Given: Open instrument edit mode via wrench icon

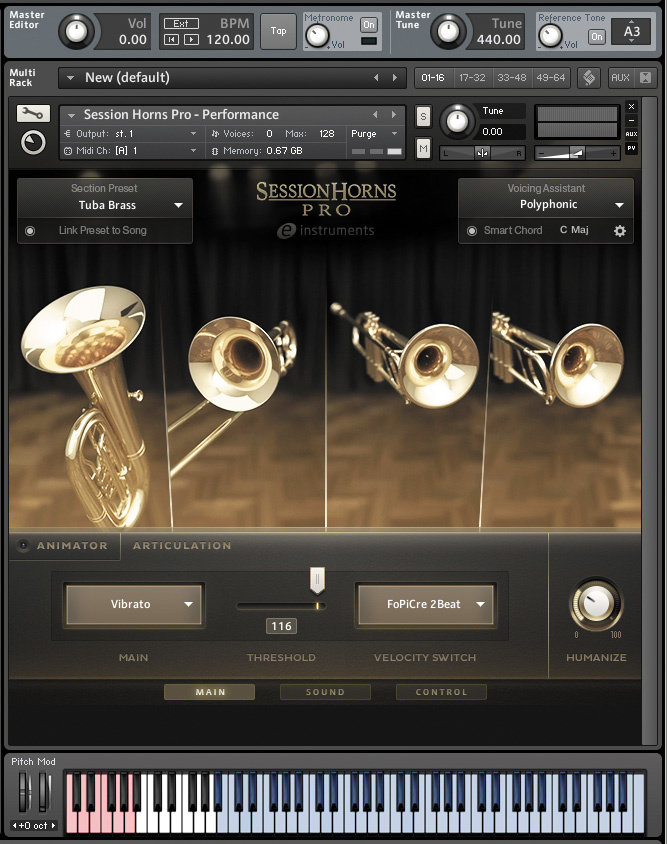Looking at the screenshot, I should tap(33, 114).
